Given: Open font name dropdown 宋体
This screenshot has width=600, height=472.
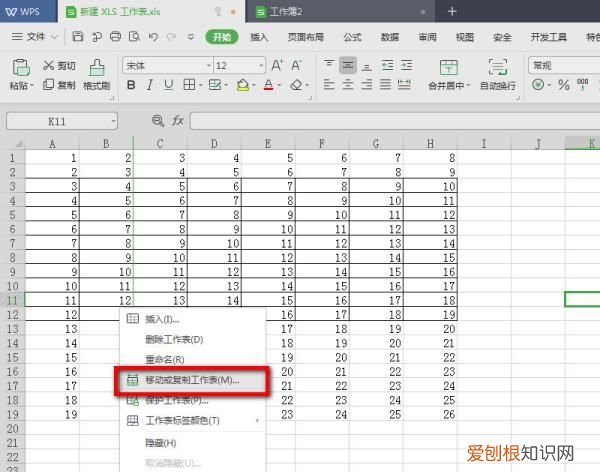Looking at the screenshot, I should (x=209, y=66).
